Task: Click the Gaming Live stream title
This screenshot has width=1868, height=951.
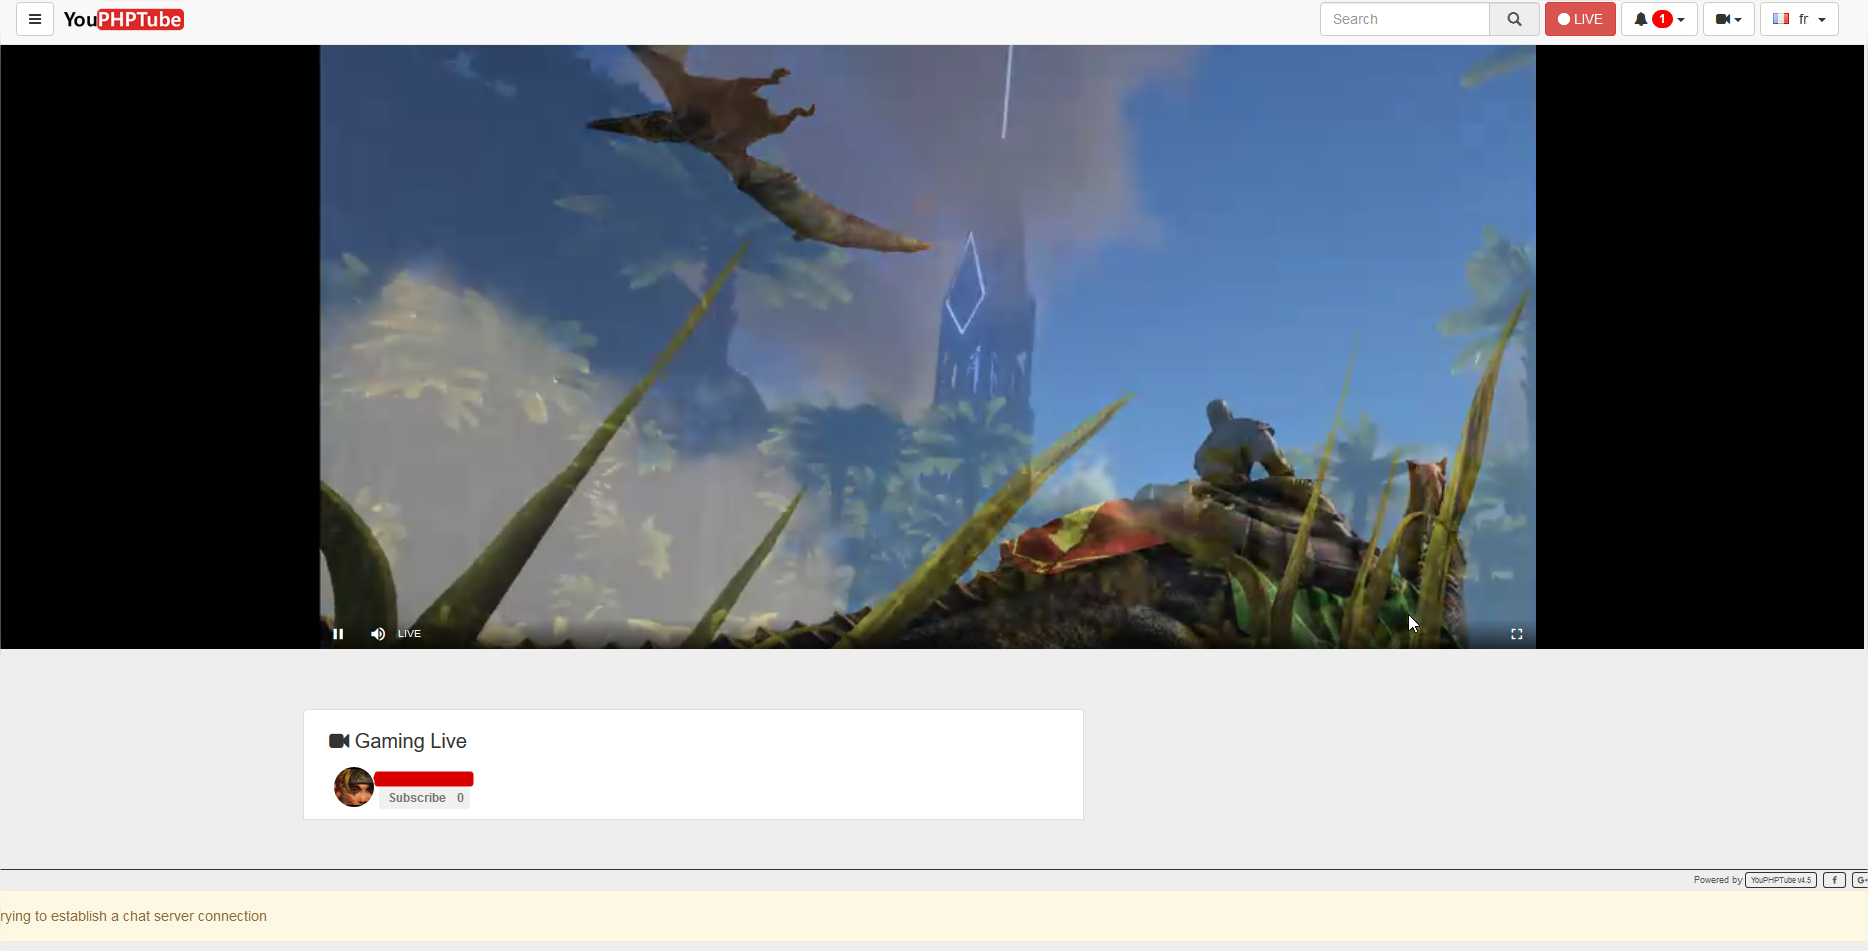Action: (411, 741)
